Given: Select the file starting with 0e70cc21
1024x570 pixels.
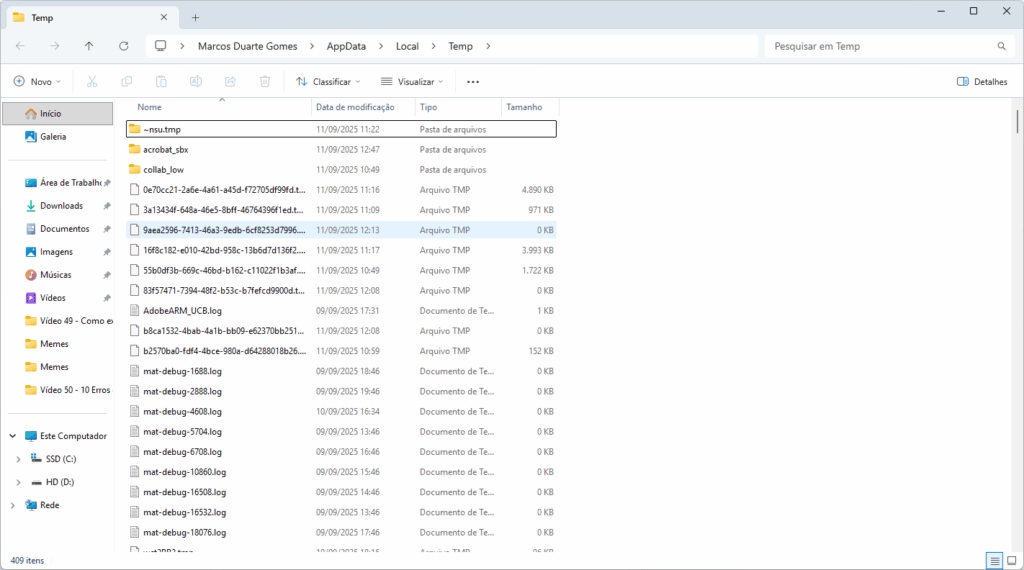Looking at the screenshot, I should coord(341,189).
